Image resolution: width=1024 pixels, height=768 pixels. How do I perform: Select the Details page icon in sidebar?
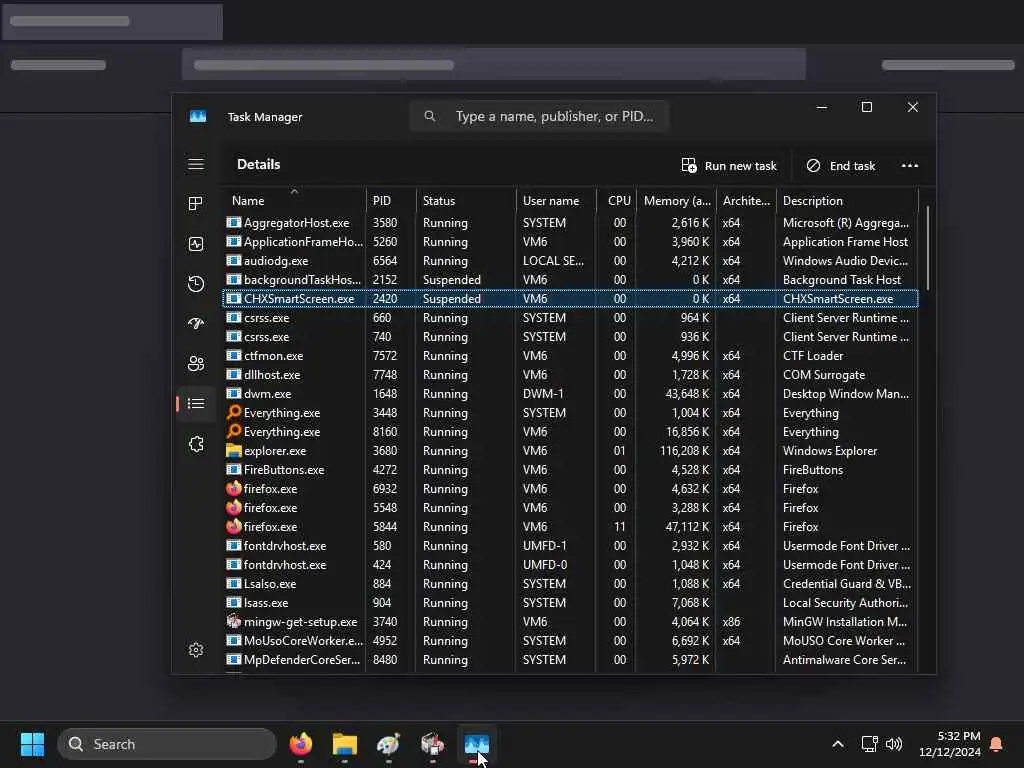tap(196, 404)
